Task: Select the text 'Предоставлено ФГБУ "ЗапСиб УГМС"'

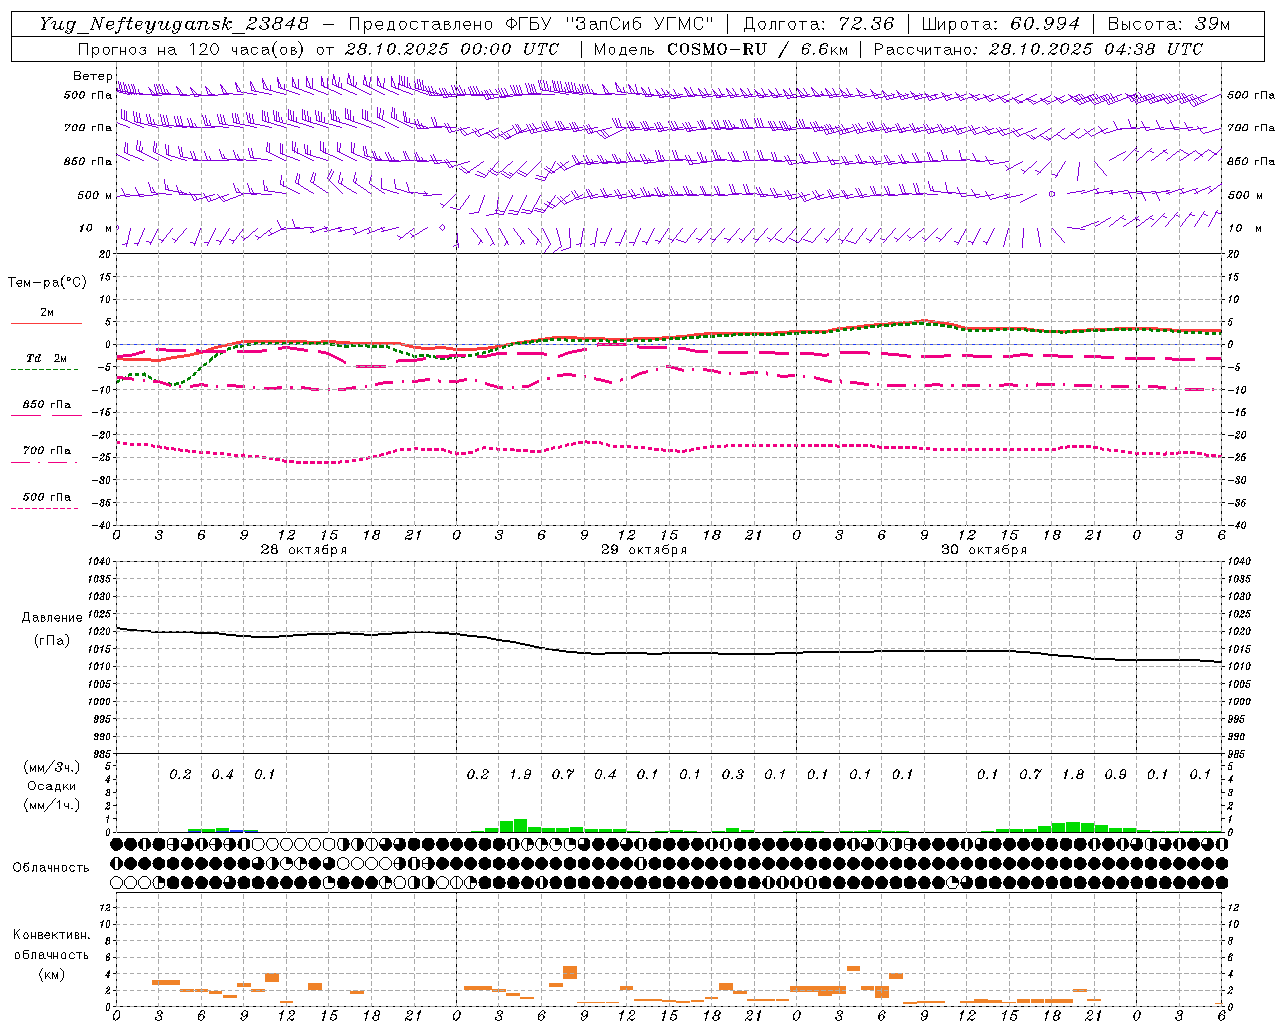Action: tap(531, 24)
